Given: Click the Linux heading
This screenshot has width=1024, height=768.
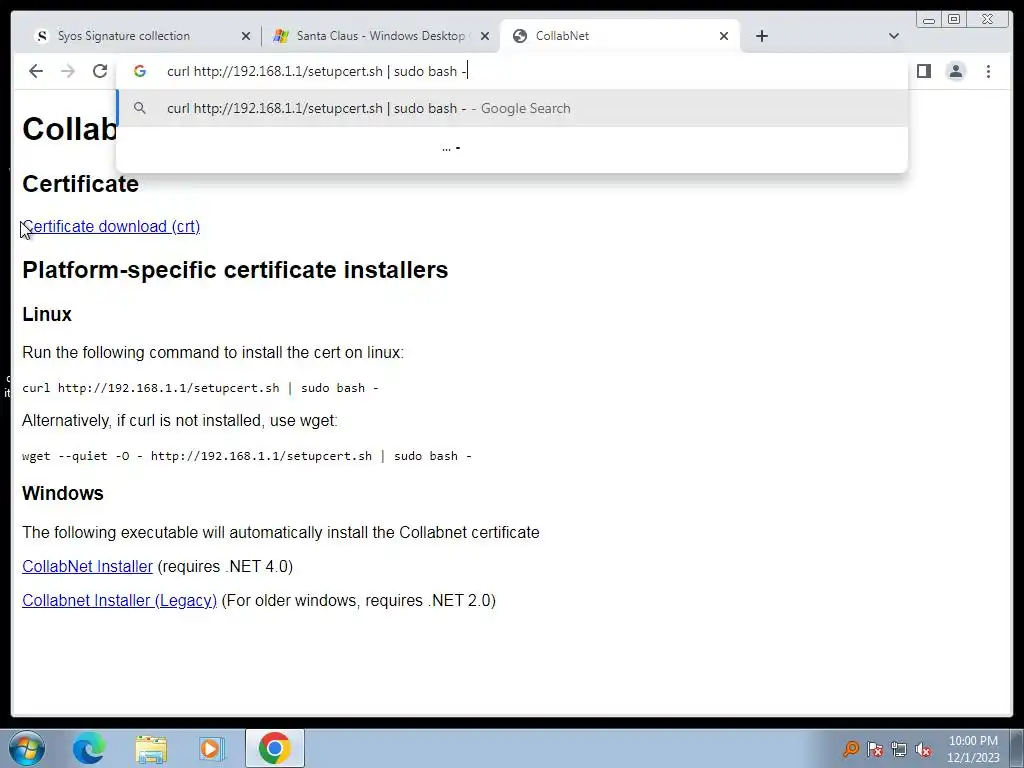Looking at the screenshot, I should pos(47,314).
